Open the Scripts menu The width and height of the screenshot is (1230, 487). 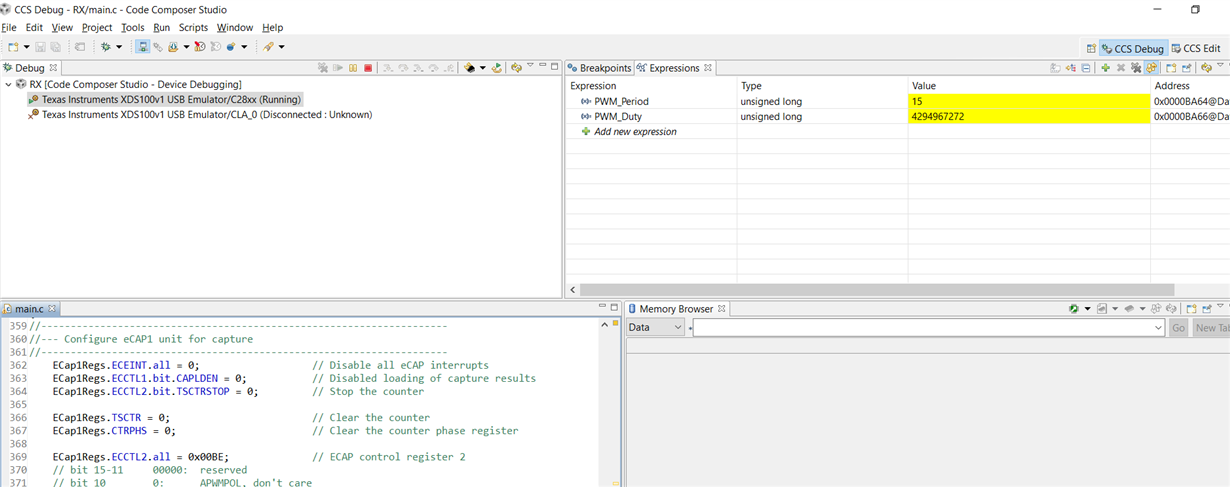point(193,27)
